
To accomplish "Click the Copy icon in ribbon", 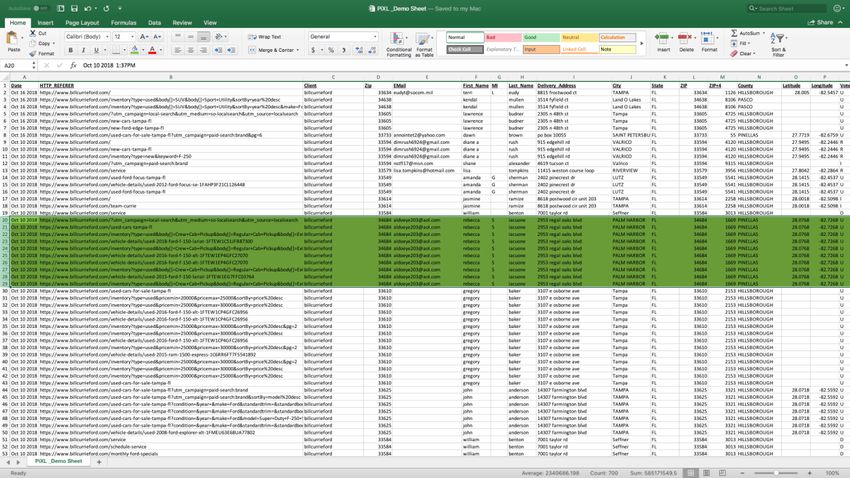I will (33, 43).
